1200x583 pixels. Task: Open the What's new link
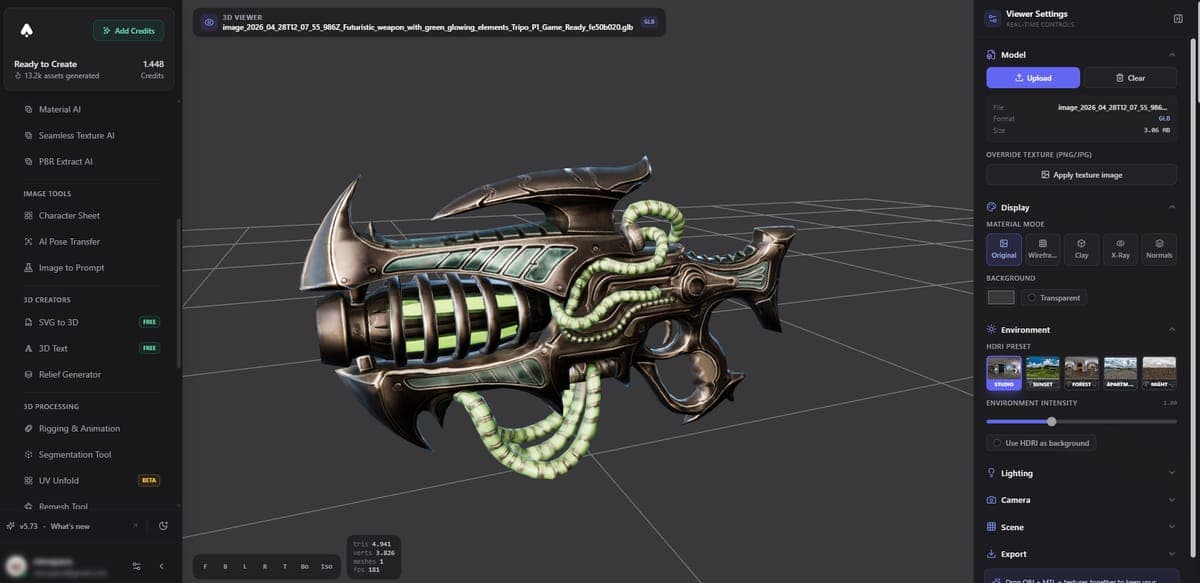coord(70,526)
